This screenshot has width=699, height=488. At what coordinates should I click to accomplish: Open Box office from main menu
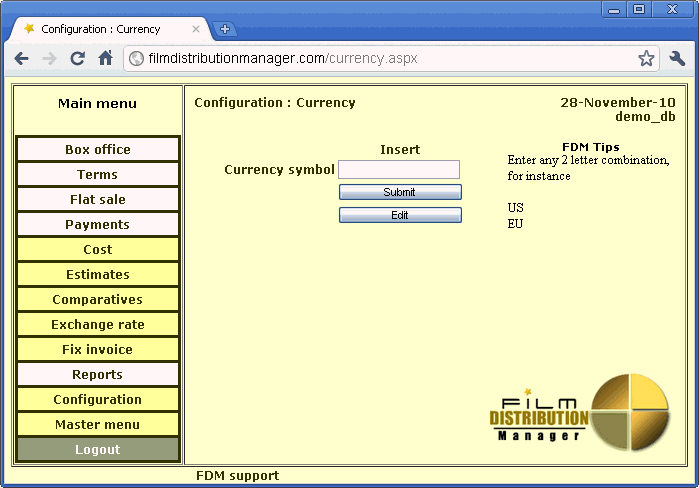[x=98, y=150]
